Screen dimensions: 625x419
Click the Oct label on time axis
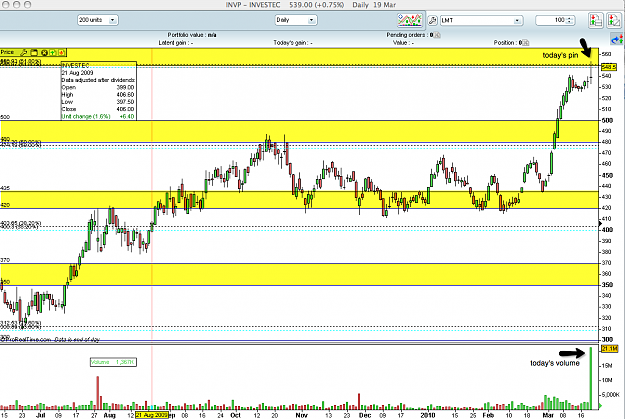(236, 415)
